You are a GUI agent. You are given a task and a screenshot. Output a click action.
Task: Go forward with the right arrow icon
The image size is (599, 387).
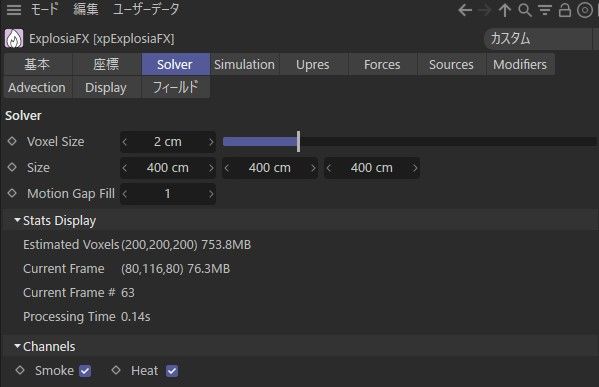[485, 10]
